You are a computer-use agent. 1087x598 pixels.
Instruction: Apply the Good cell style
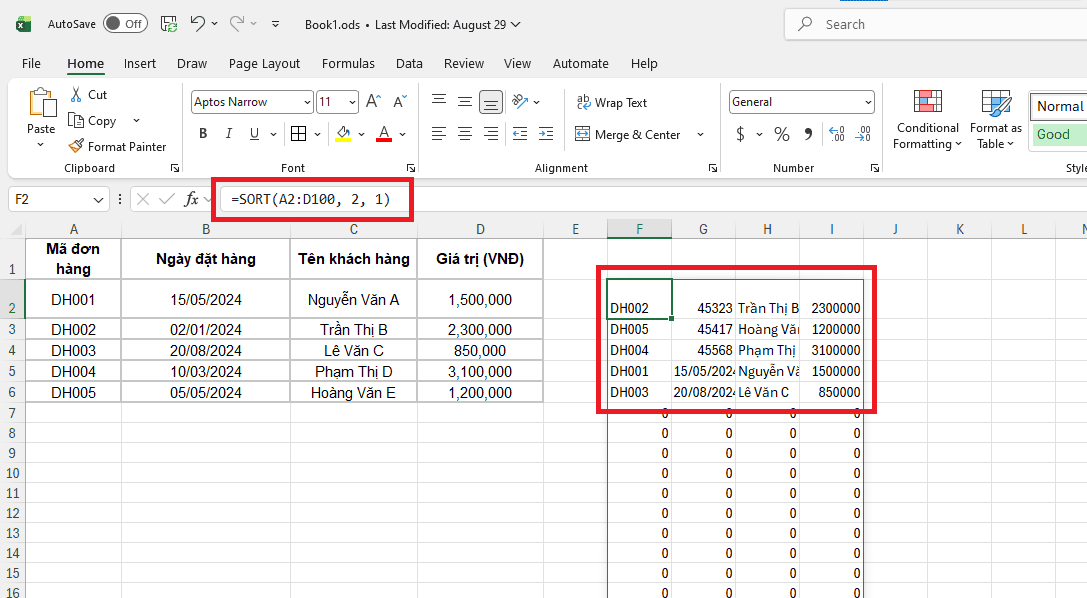1058,134
